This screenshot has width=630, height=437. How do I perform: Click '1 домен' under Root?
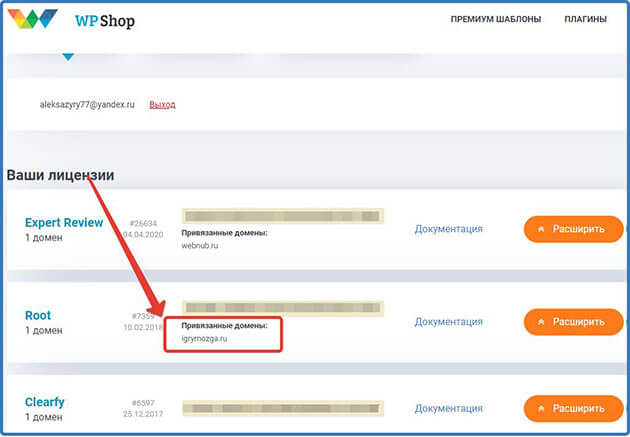click(44, 331)
